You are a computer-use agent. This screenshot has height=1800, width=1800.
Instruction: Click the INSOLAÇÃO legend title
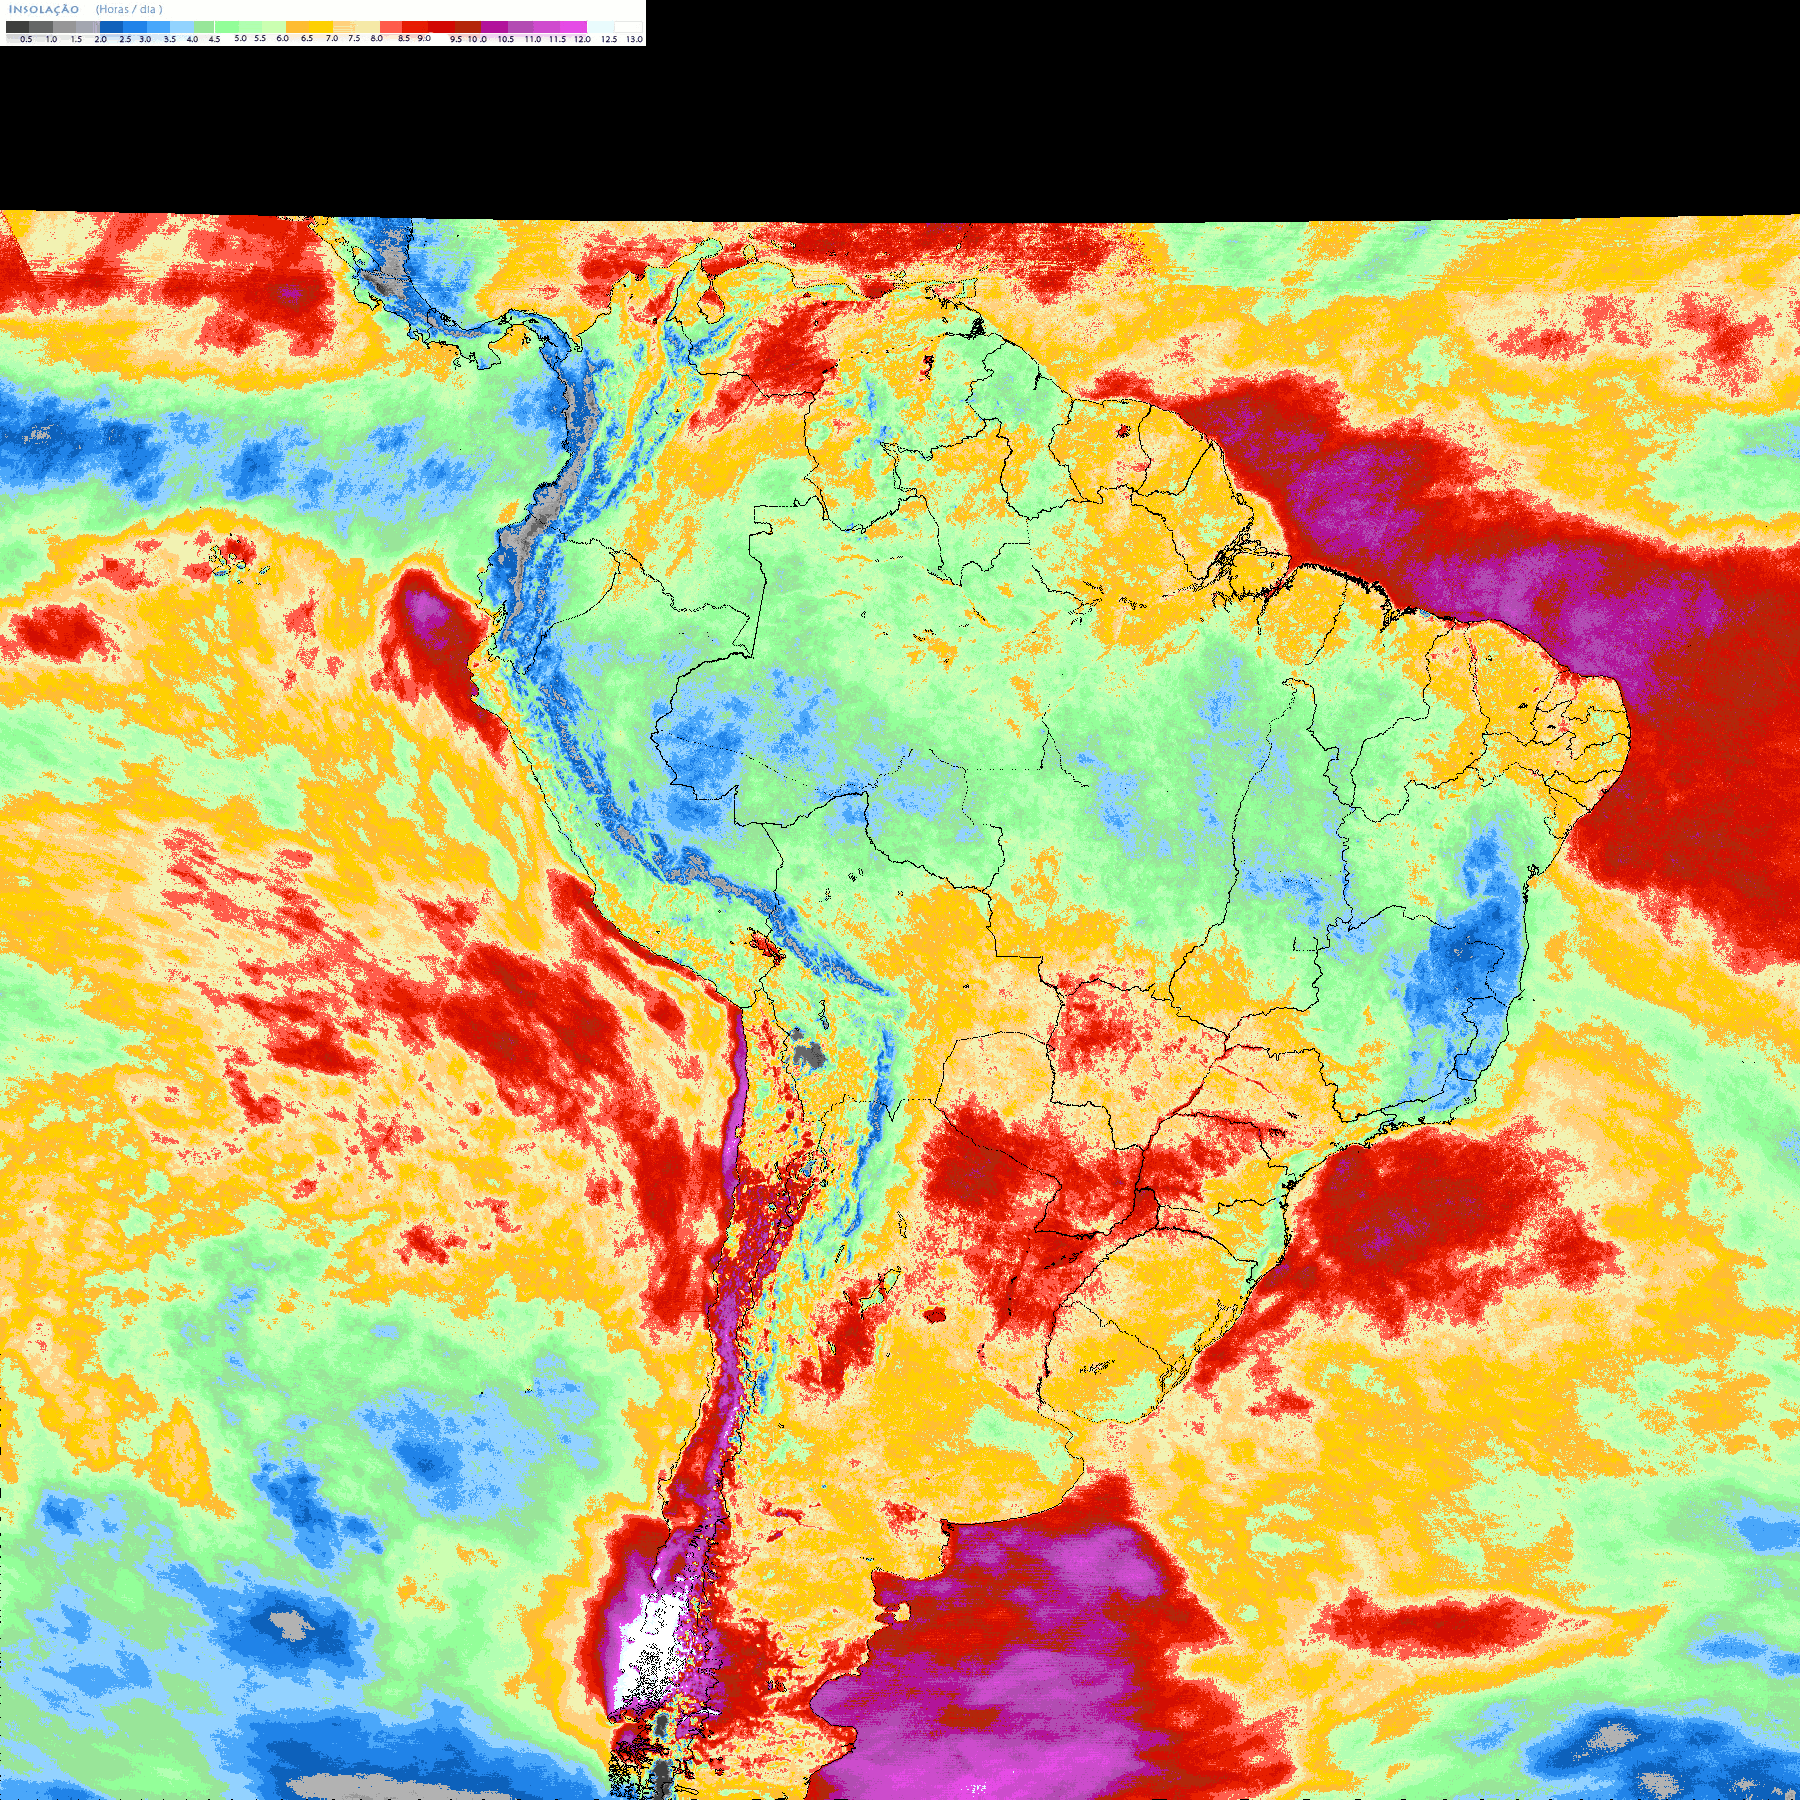click(44, 9)
